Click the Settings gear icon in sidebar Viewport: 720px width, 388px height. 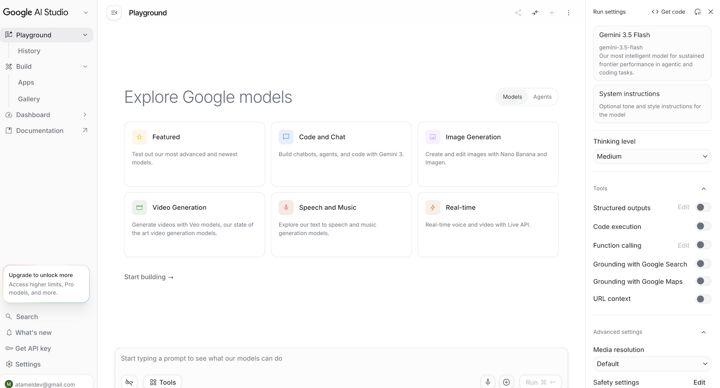[x=9, y=364]
